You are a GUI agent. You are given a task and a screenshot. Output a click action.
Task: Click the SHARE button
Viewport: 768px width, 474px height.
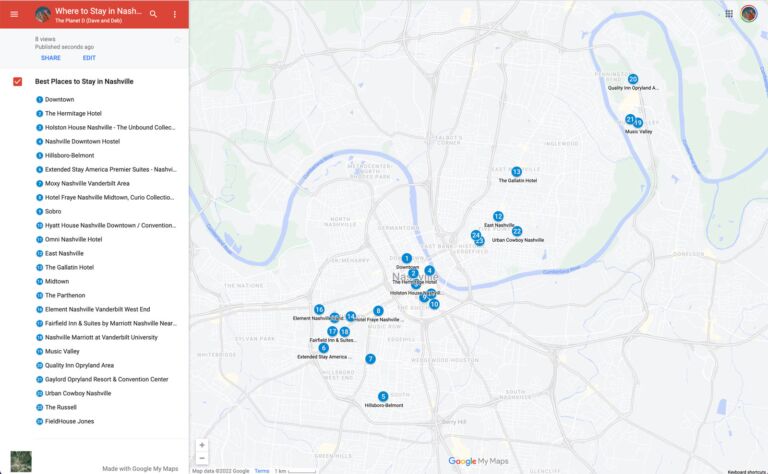pyautogui.click(x=51, y=58)
